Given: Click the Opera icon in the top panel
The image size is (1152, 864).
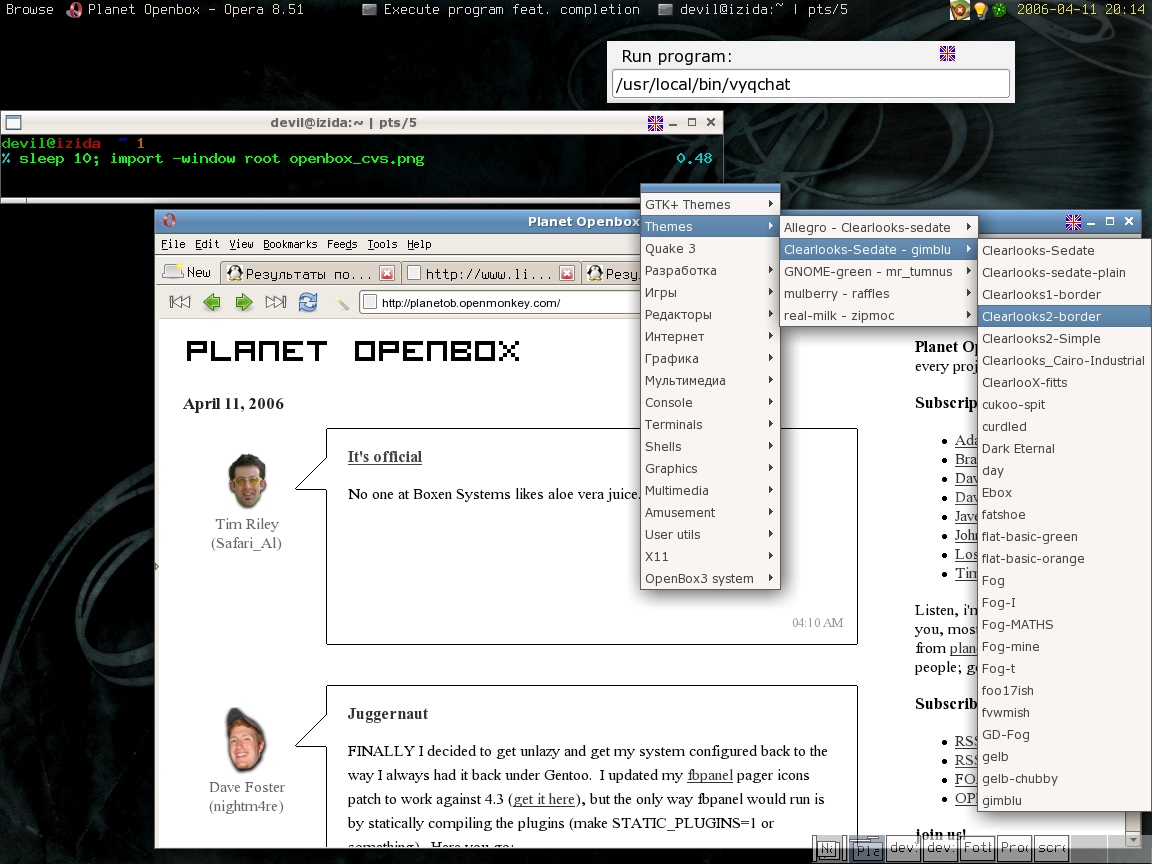Looking at the screenshot, I should pos(73,10).
